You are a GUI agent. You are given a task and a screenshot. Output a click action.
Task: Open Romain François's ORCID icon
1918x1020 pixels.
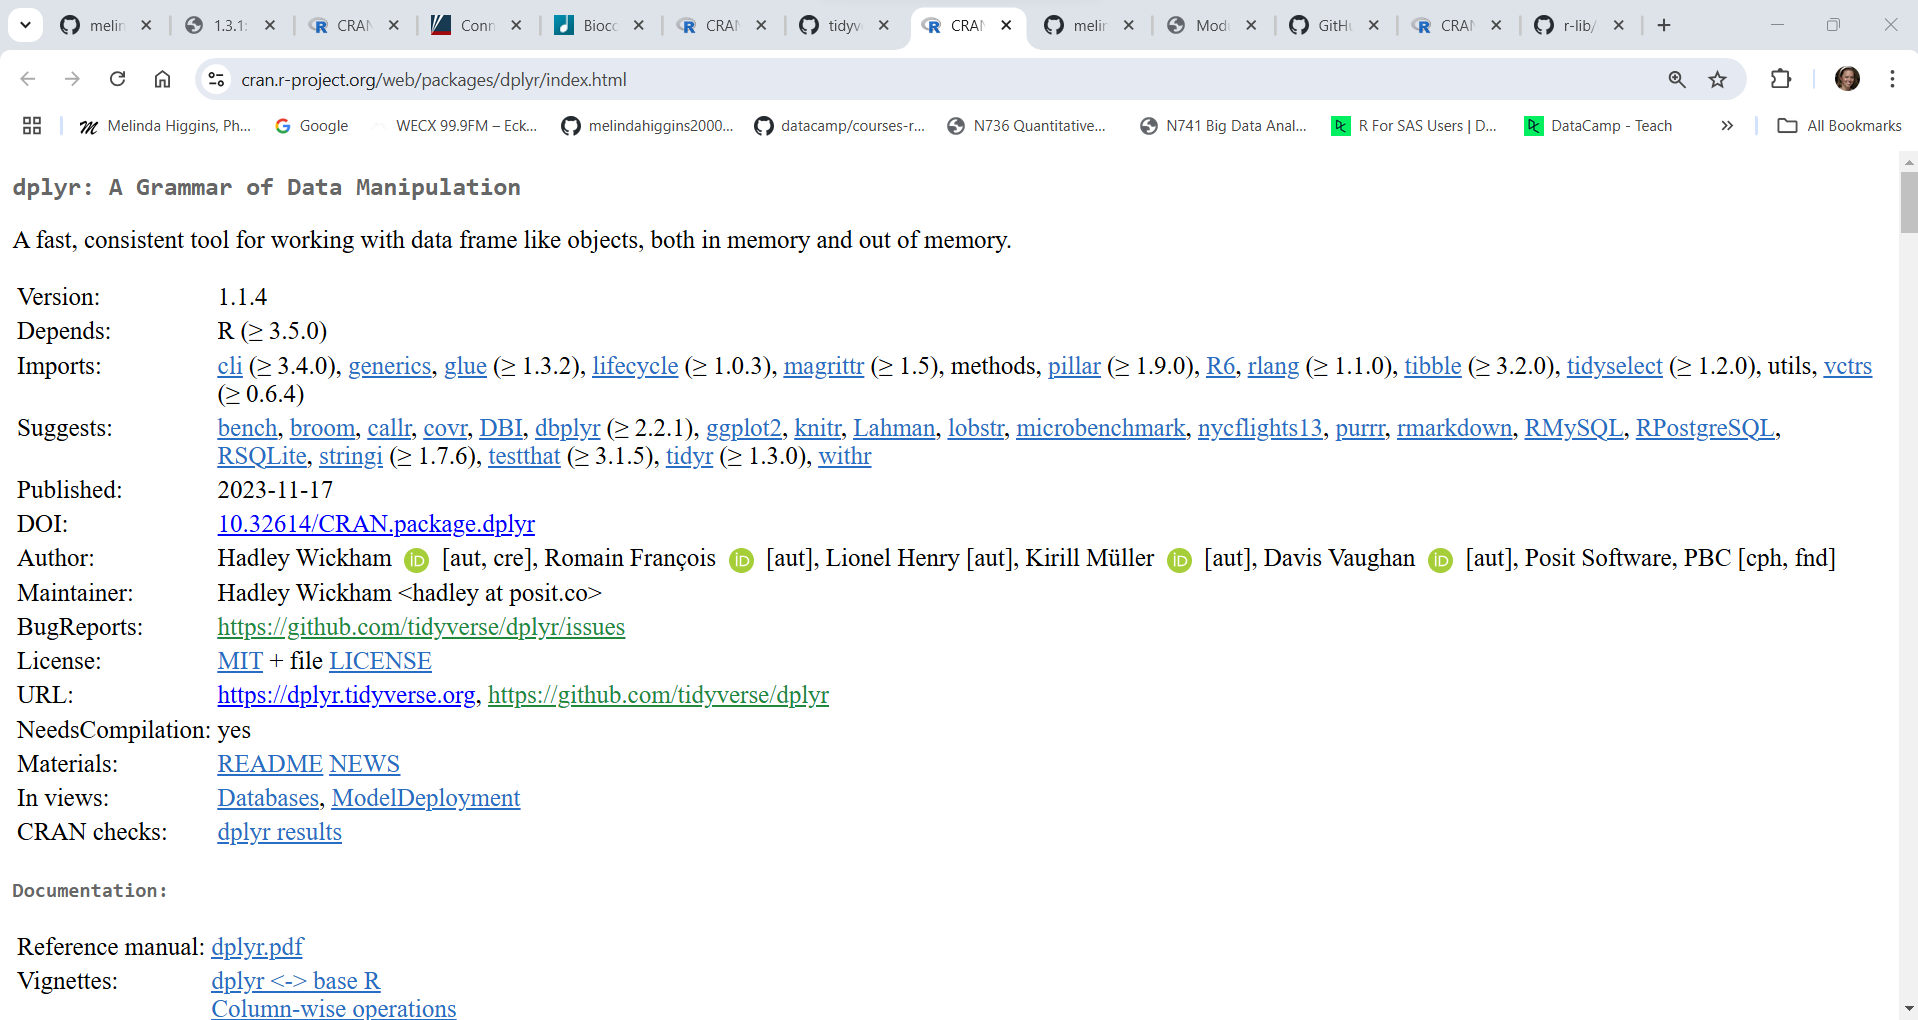[x=741, y=560]
